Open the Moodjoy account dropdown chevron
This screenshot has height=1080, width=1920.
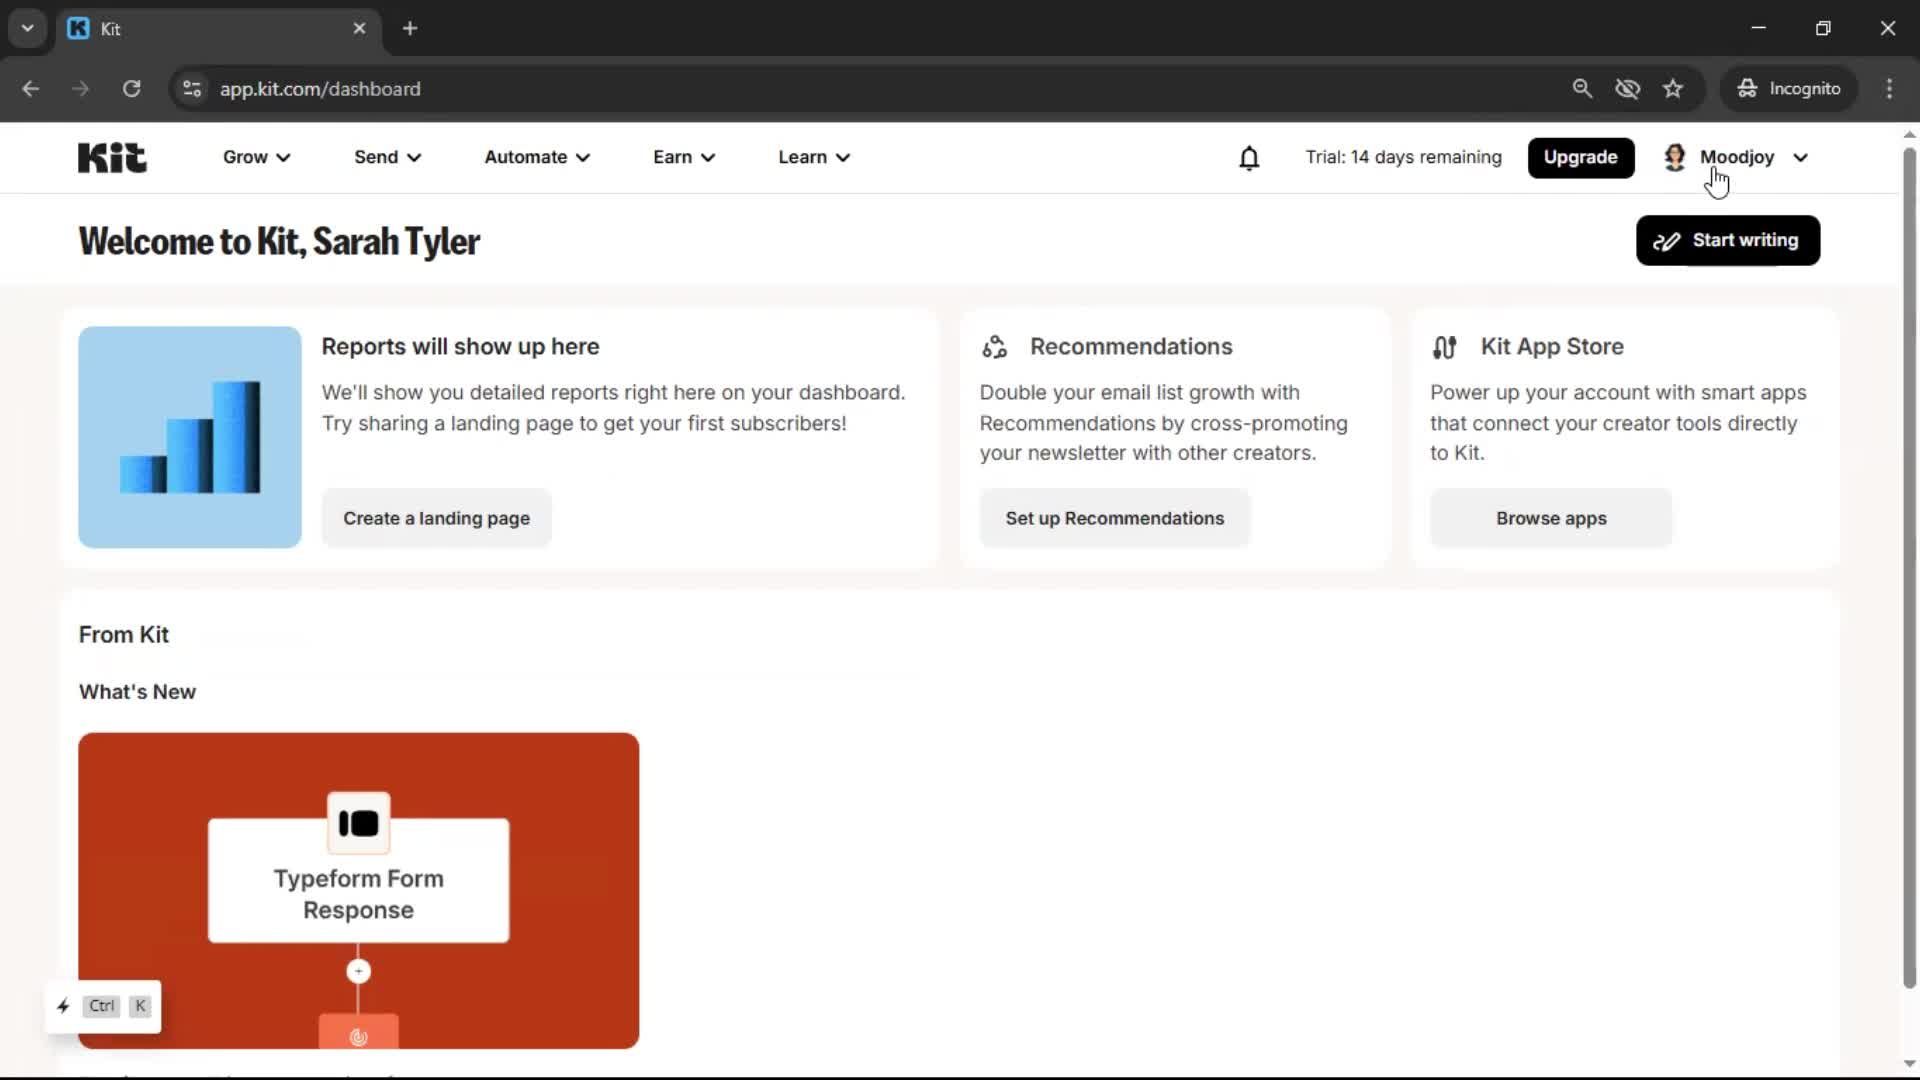tap(1800, 157)
